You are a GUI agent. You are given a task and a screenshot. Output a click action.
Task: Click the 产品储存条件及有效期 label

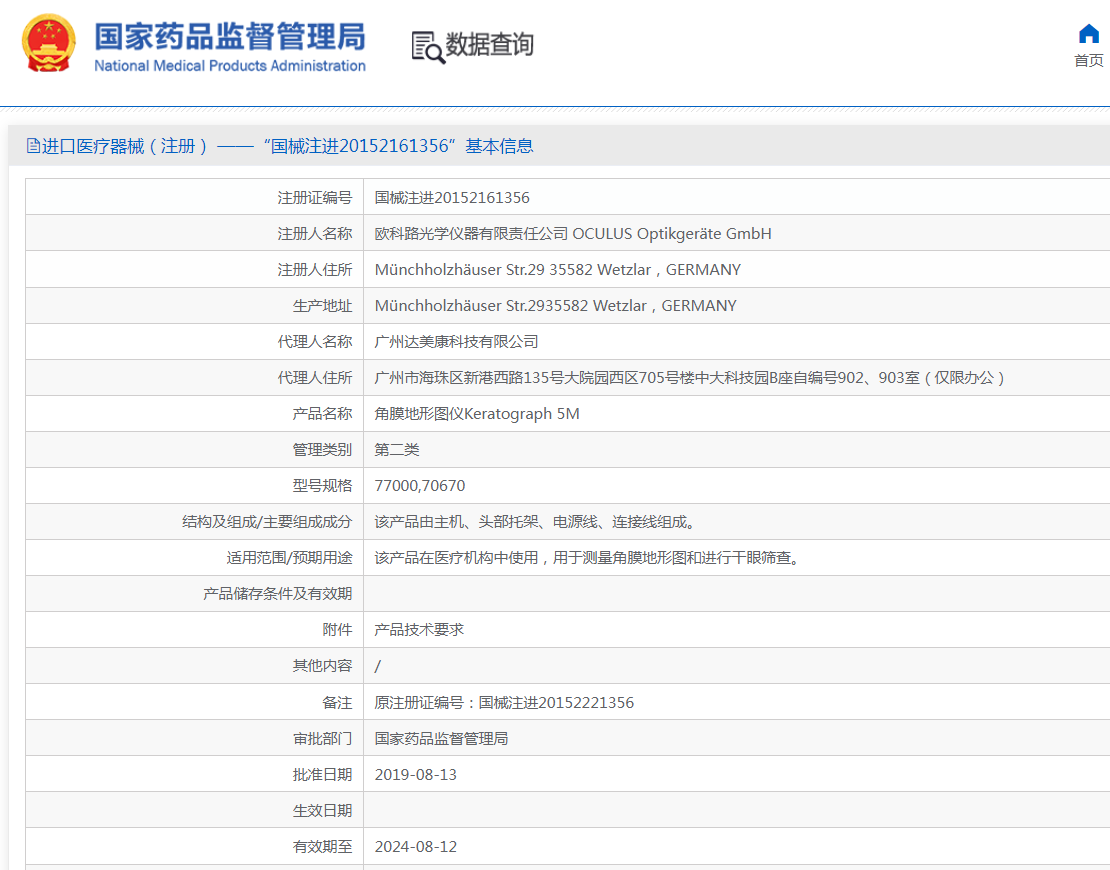click(x=278, y=594)
